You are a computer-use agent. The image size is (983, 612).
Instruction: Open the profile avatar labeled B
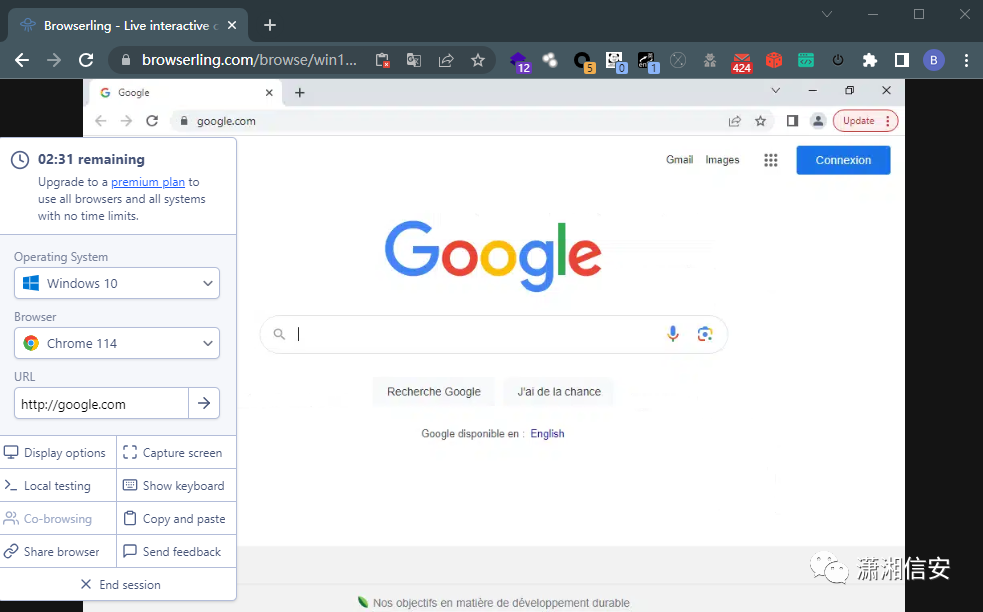pyautogui.click(x=933, y=60)
